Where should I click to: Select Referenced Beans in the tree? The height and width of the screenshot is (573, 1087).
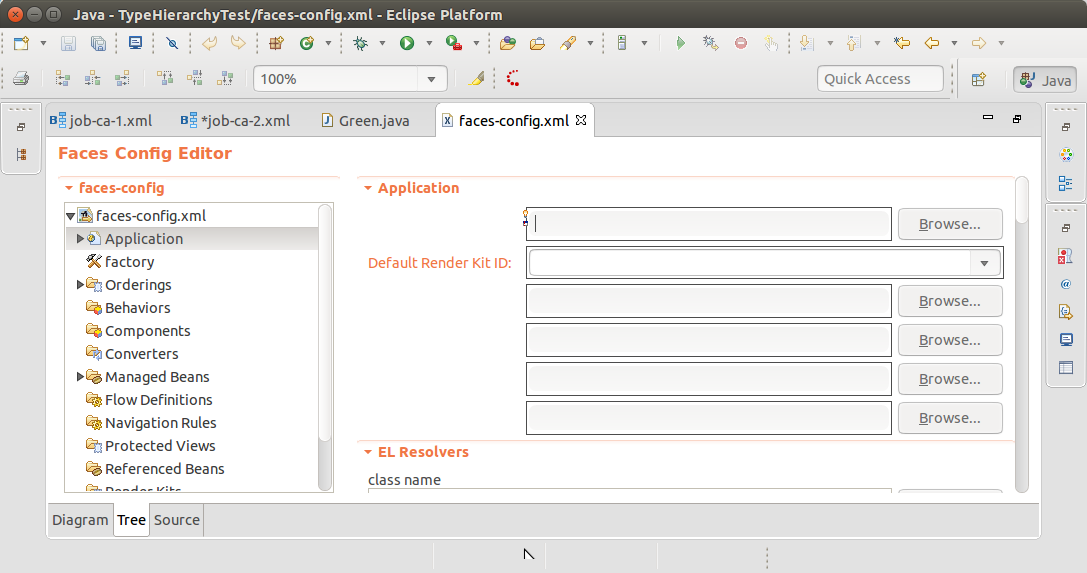(164, 468)
